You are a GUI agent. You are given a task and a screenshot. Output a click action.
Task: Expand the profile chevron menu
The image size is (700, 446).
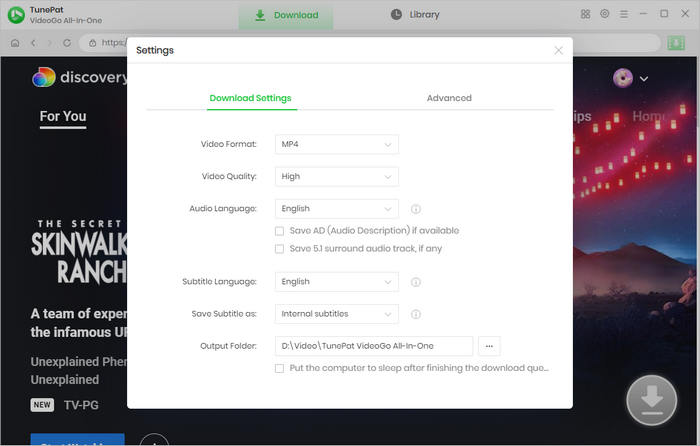pos(644,79)
